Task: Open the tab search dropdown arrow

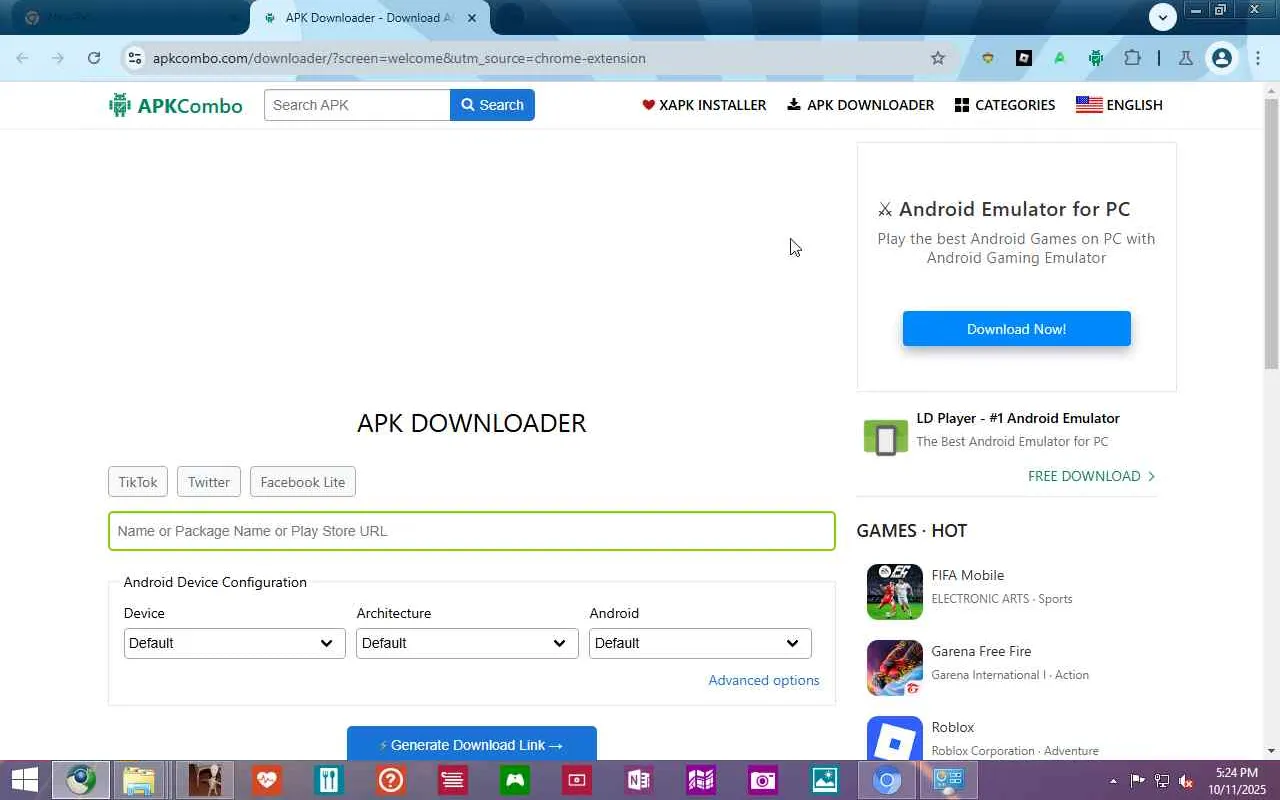Action: (x=1162, y=17)
